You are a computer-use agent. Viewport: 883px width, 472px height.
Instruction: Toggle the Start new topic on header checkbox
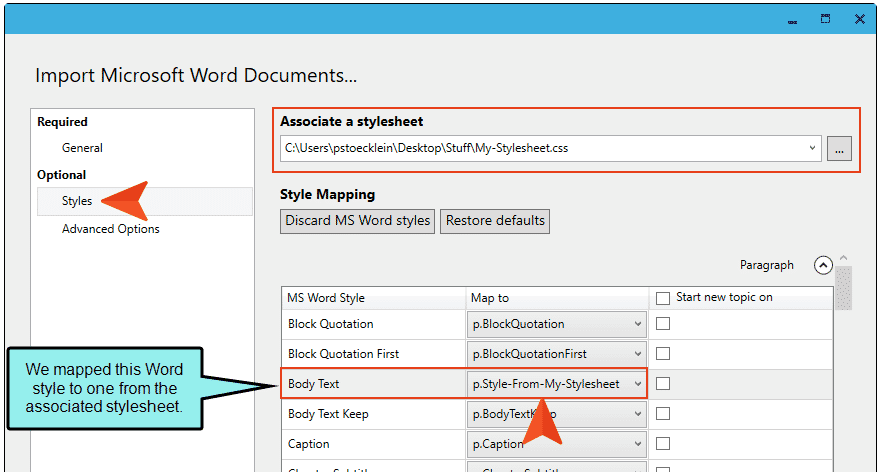[663, 298]
